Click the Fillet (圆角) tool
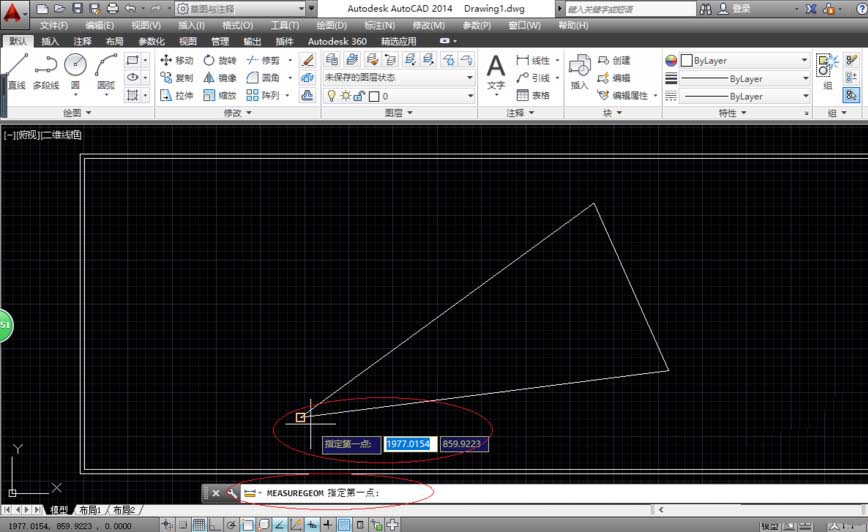Image resolution: width=868 pixels, height=532 pixels. coord(264,78)
